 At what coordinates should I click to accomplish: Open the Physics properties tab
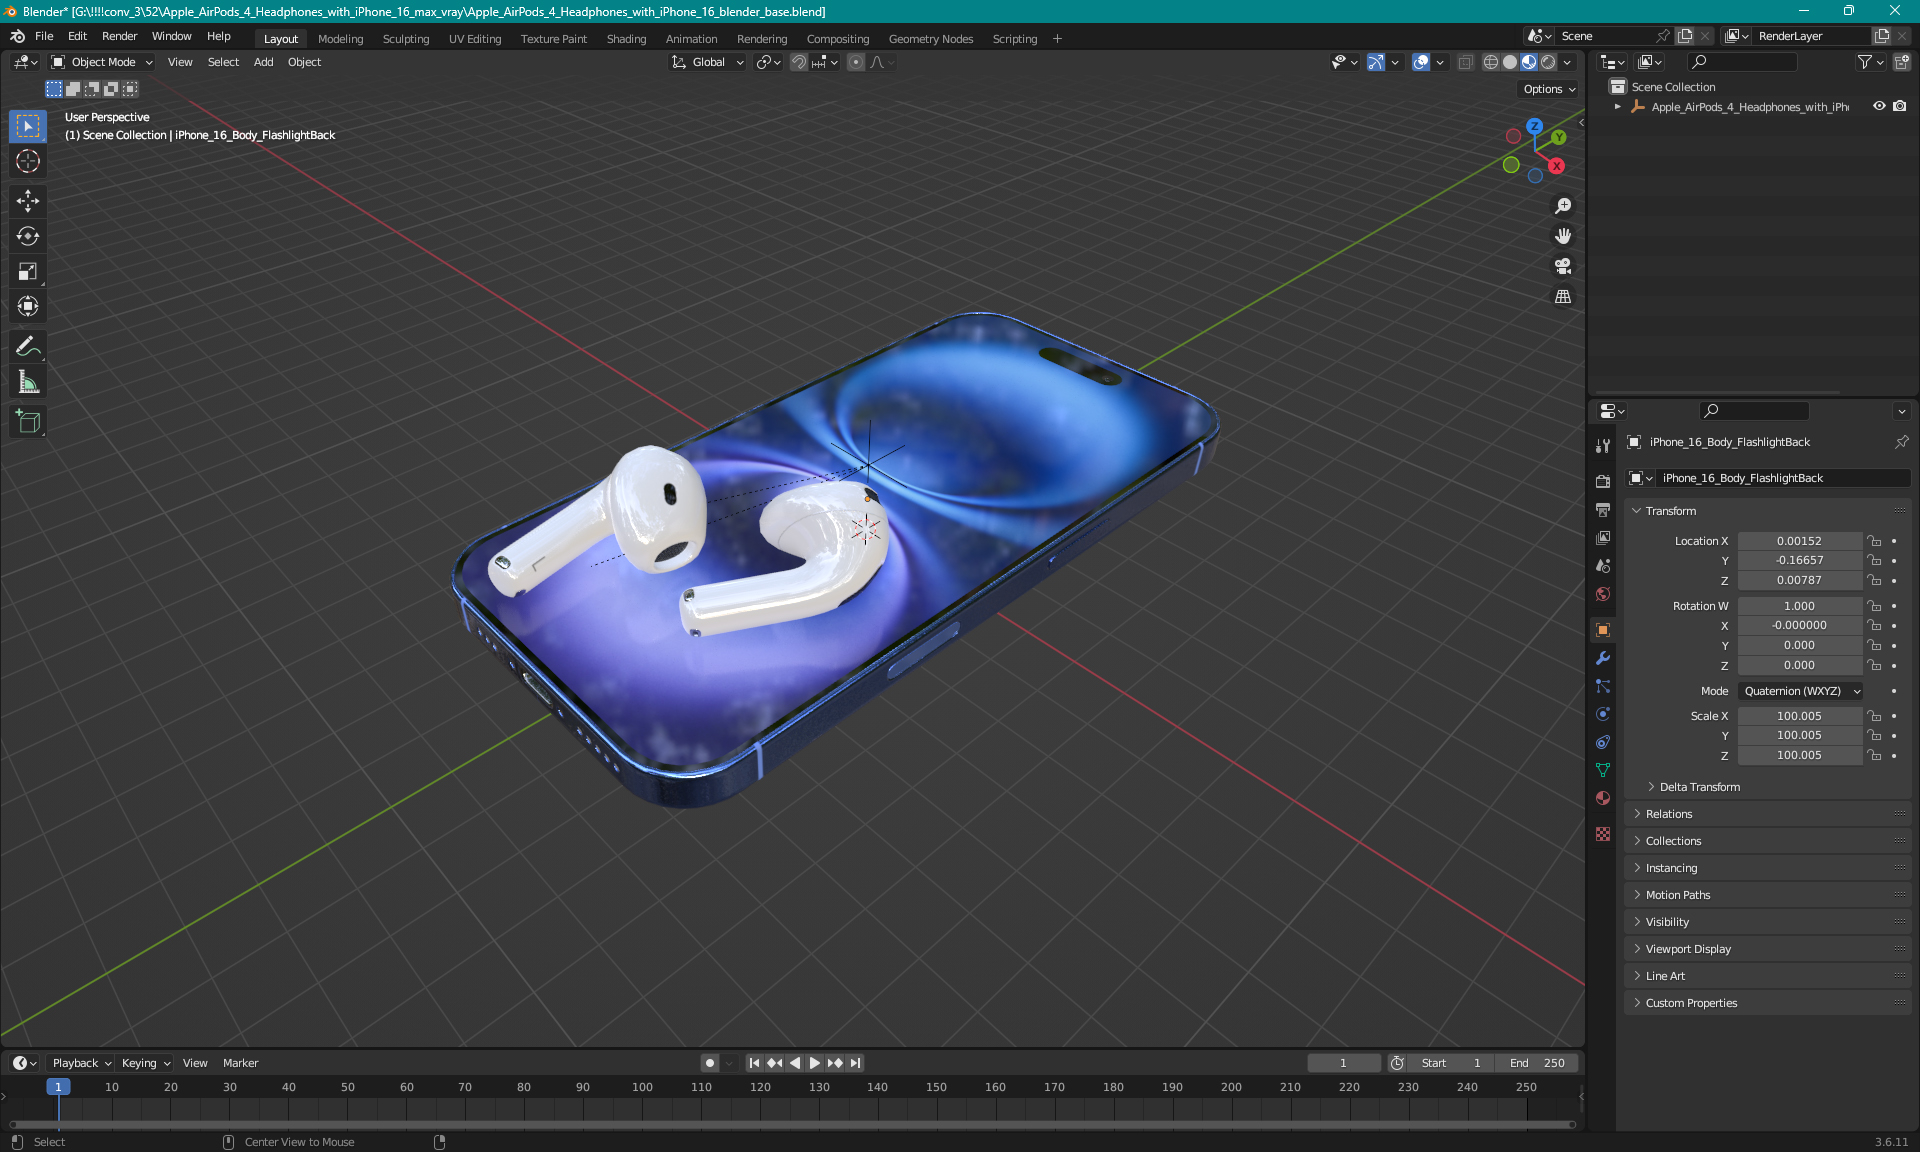(x=1603, y=714)
